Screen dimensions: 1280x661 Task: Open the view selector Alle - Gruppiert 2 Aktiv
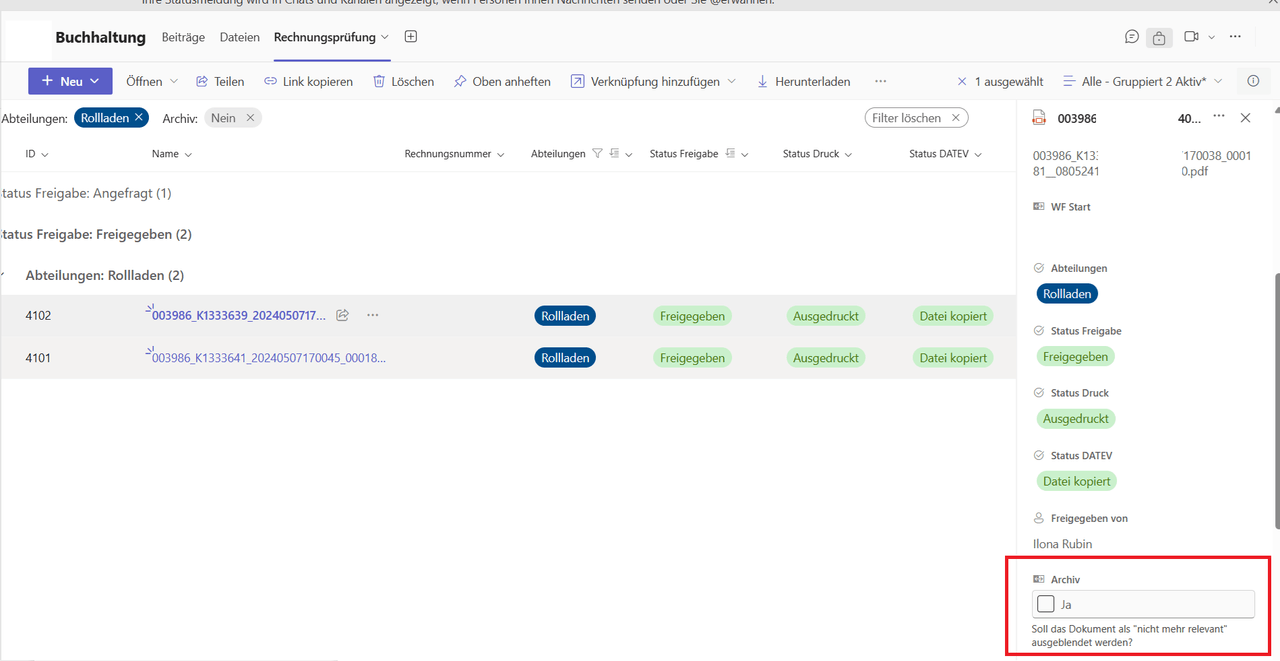[x=1143, y=82]
